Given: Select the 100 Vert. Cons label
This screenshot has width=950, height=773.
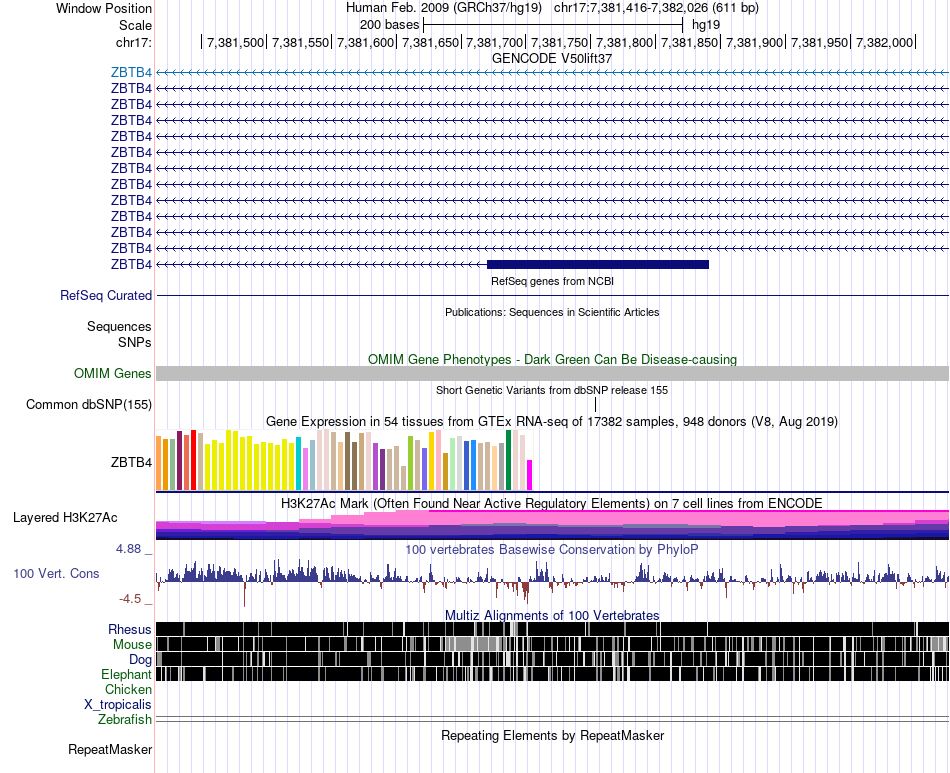Looking at the screenshot, I should click(56, 573).
